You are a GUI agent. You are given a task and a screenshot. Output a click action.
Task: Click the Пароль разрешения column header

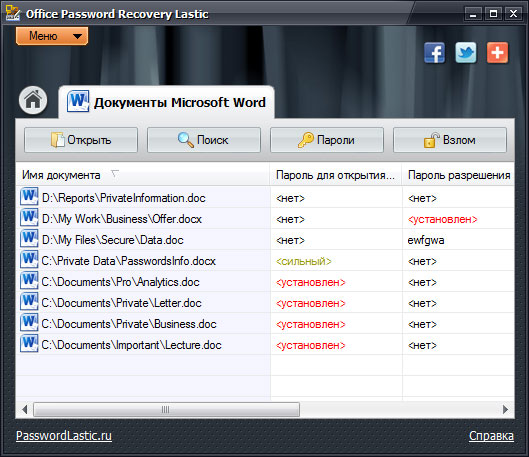pyautogui.click(x=458, y=175)
